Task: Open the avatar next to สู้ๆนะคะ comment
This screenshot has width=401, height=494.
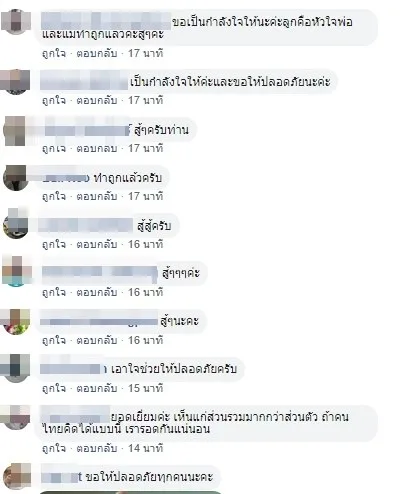Action: [x=15, y=322]
